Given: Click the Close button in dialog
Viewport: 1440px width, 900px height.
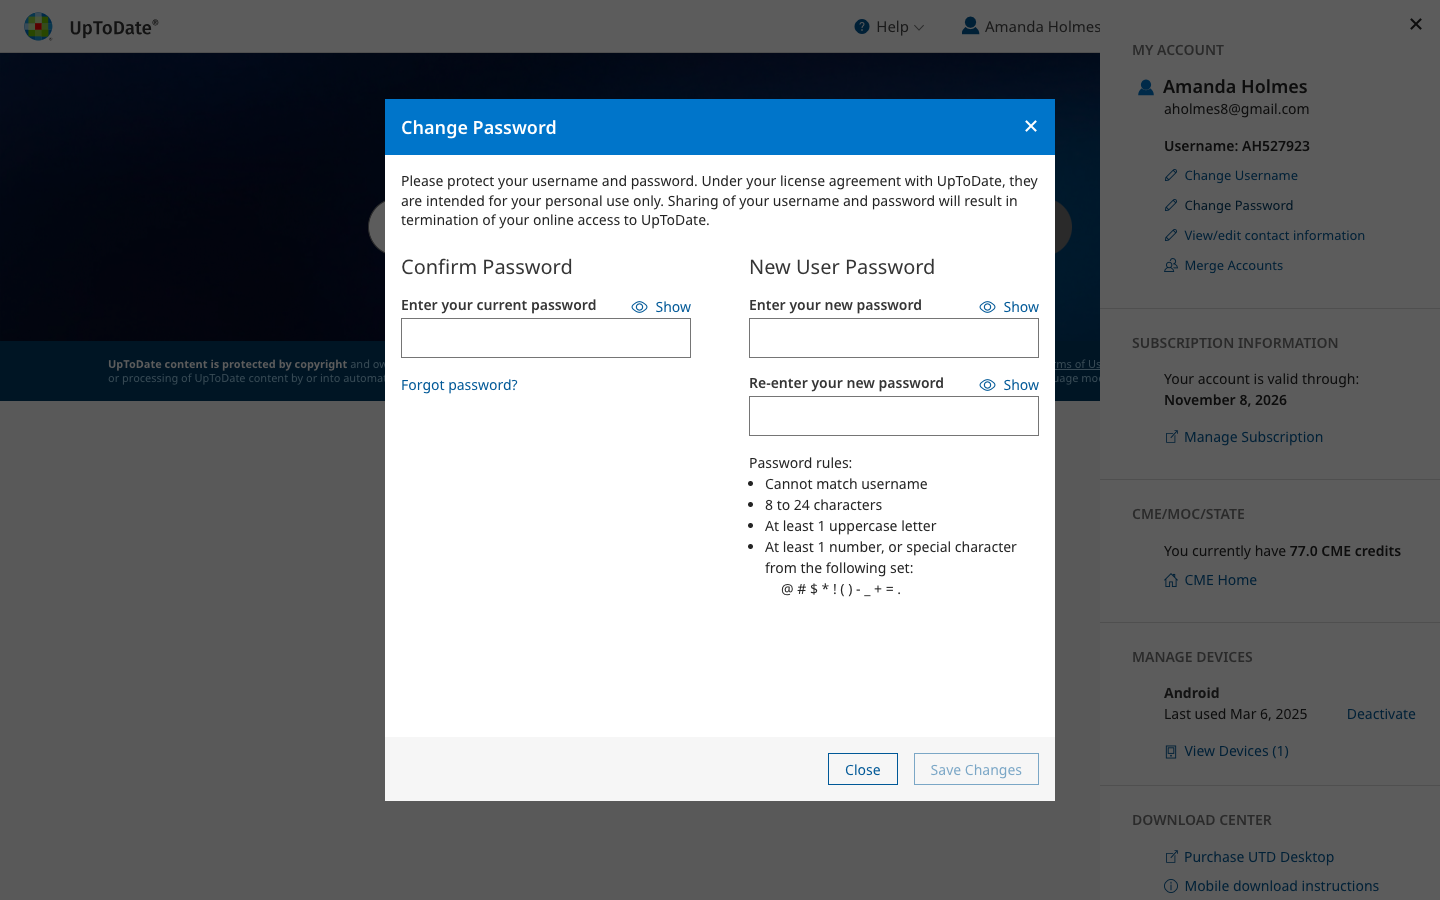Looking at the screenshot, I should (x=863, y=769).
